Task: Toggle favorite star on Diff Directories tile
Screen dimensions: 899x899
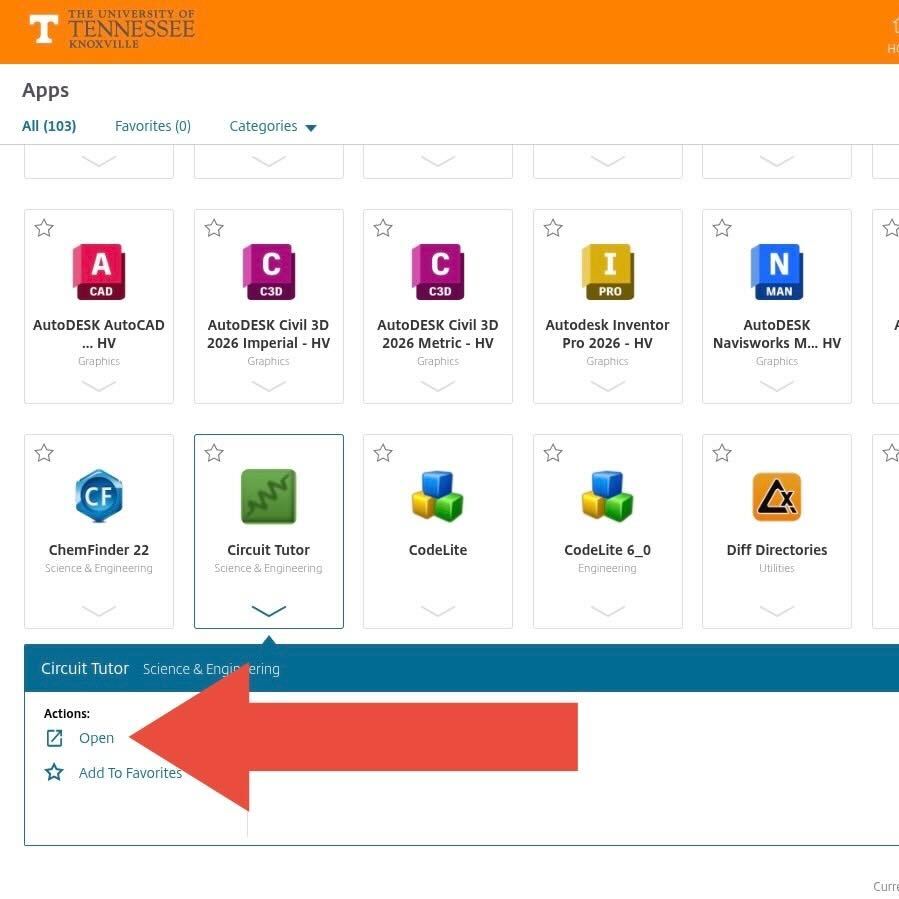Action: point(722,454)
